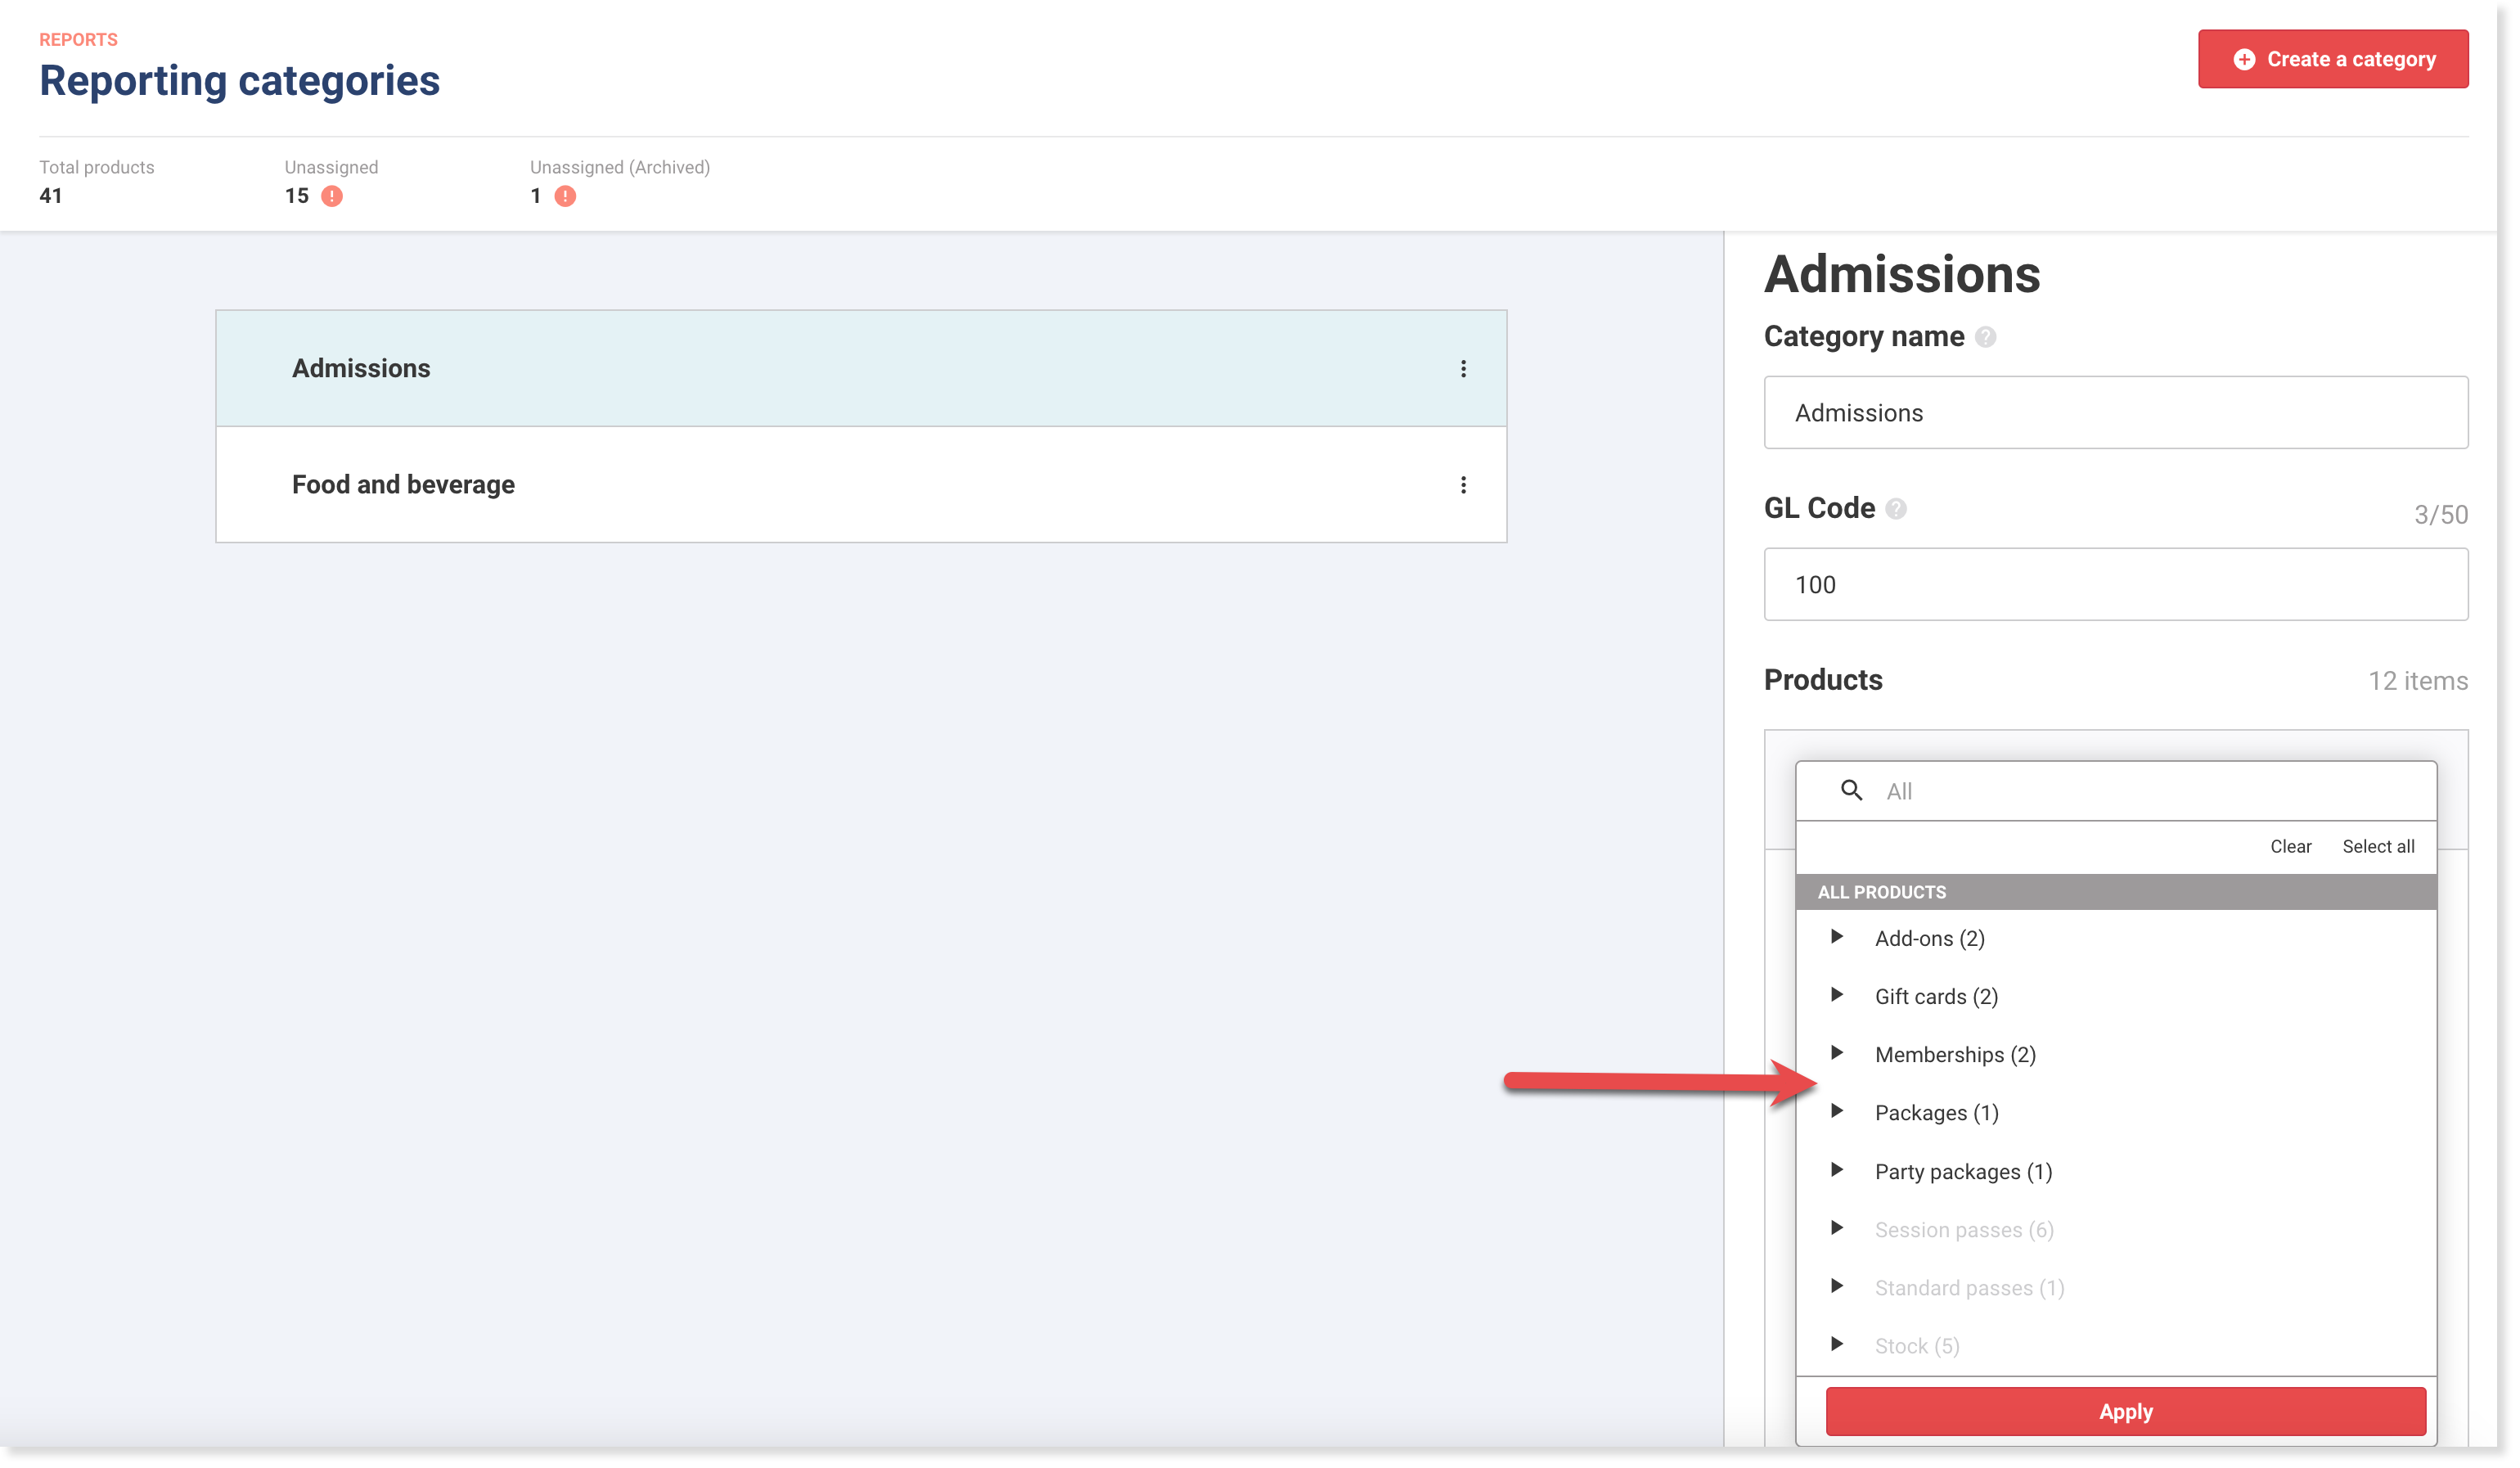Click the Reporting categories page title
Screen dimensions: 2520x1468
(x=239, y=80)
